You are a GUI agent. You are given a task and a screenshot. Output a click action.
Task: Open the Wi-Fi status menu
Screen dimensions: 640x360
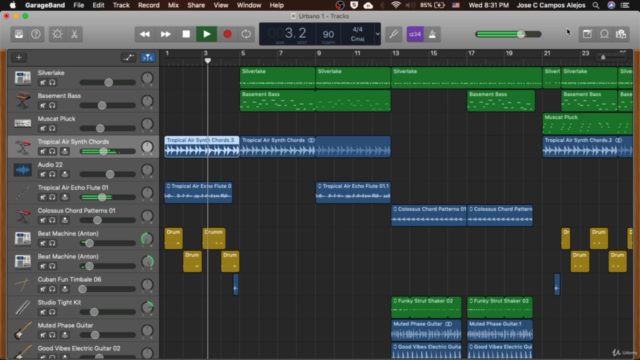pos(396,5)
